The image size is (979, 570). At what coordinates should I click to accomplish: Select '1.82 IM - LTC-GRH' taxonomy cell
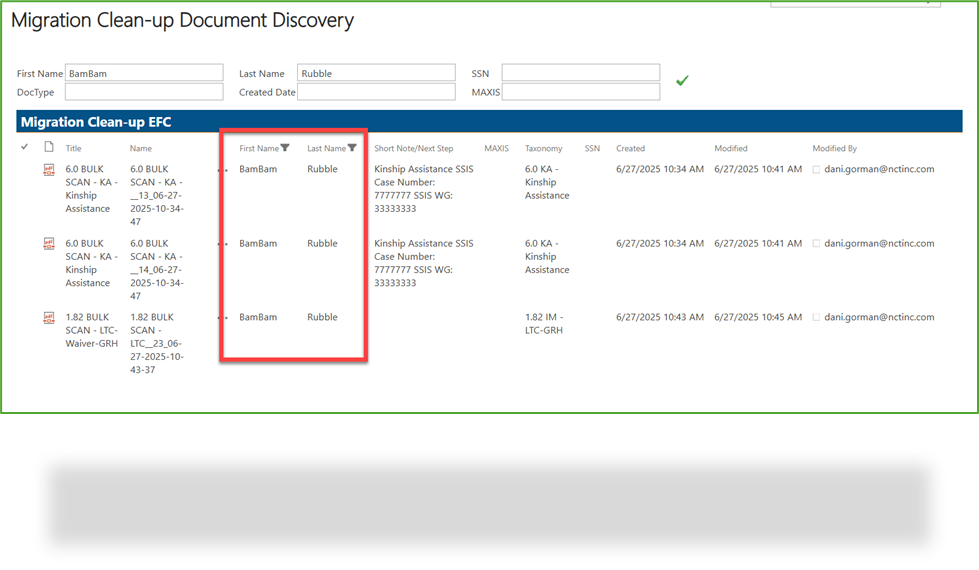[x=544, y=323]
